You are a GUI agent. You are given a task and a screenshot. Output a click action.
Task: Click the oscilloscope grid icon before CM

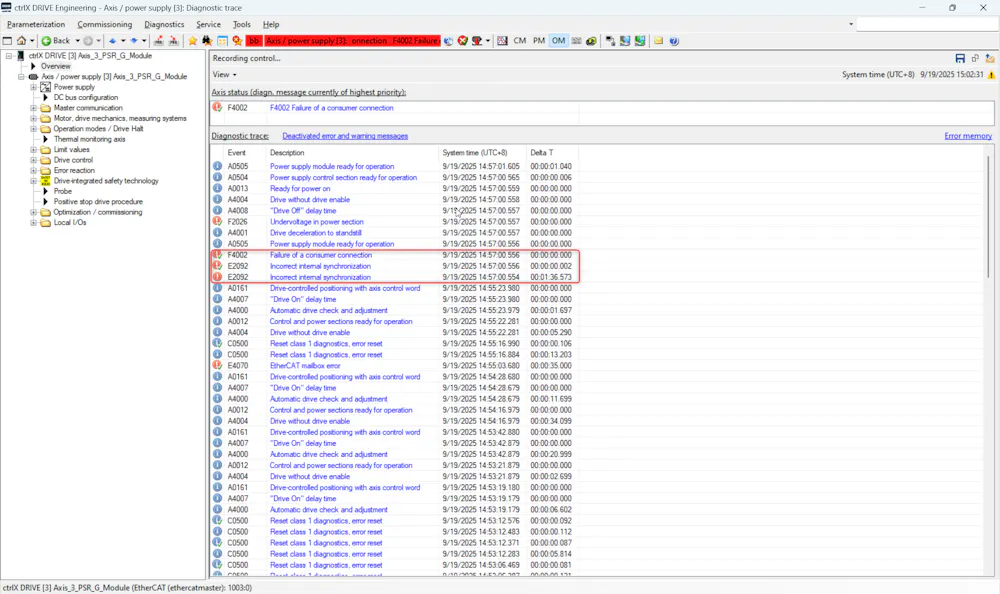[x=503, y=41]
